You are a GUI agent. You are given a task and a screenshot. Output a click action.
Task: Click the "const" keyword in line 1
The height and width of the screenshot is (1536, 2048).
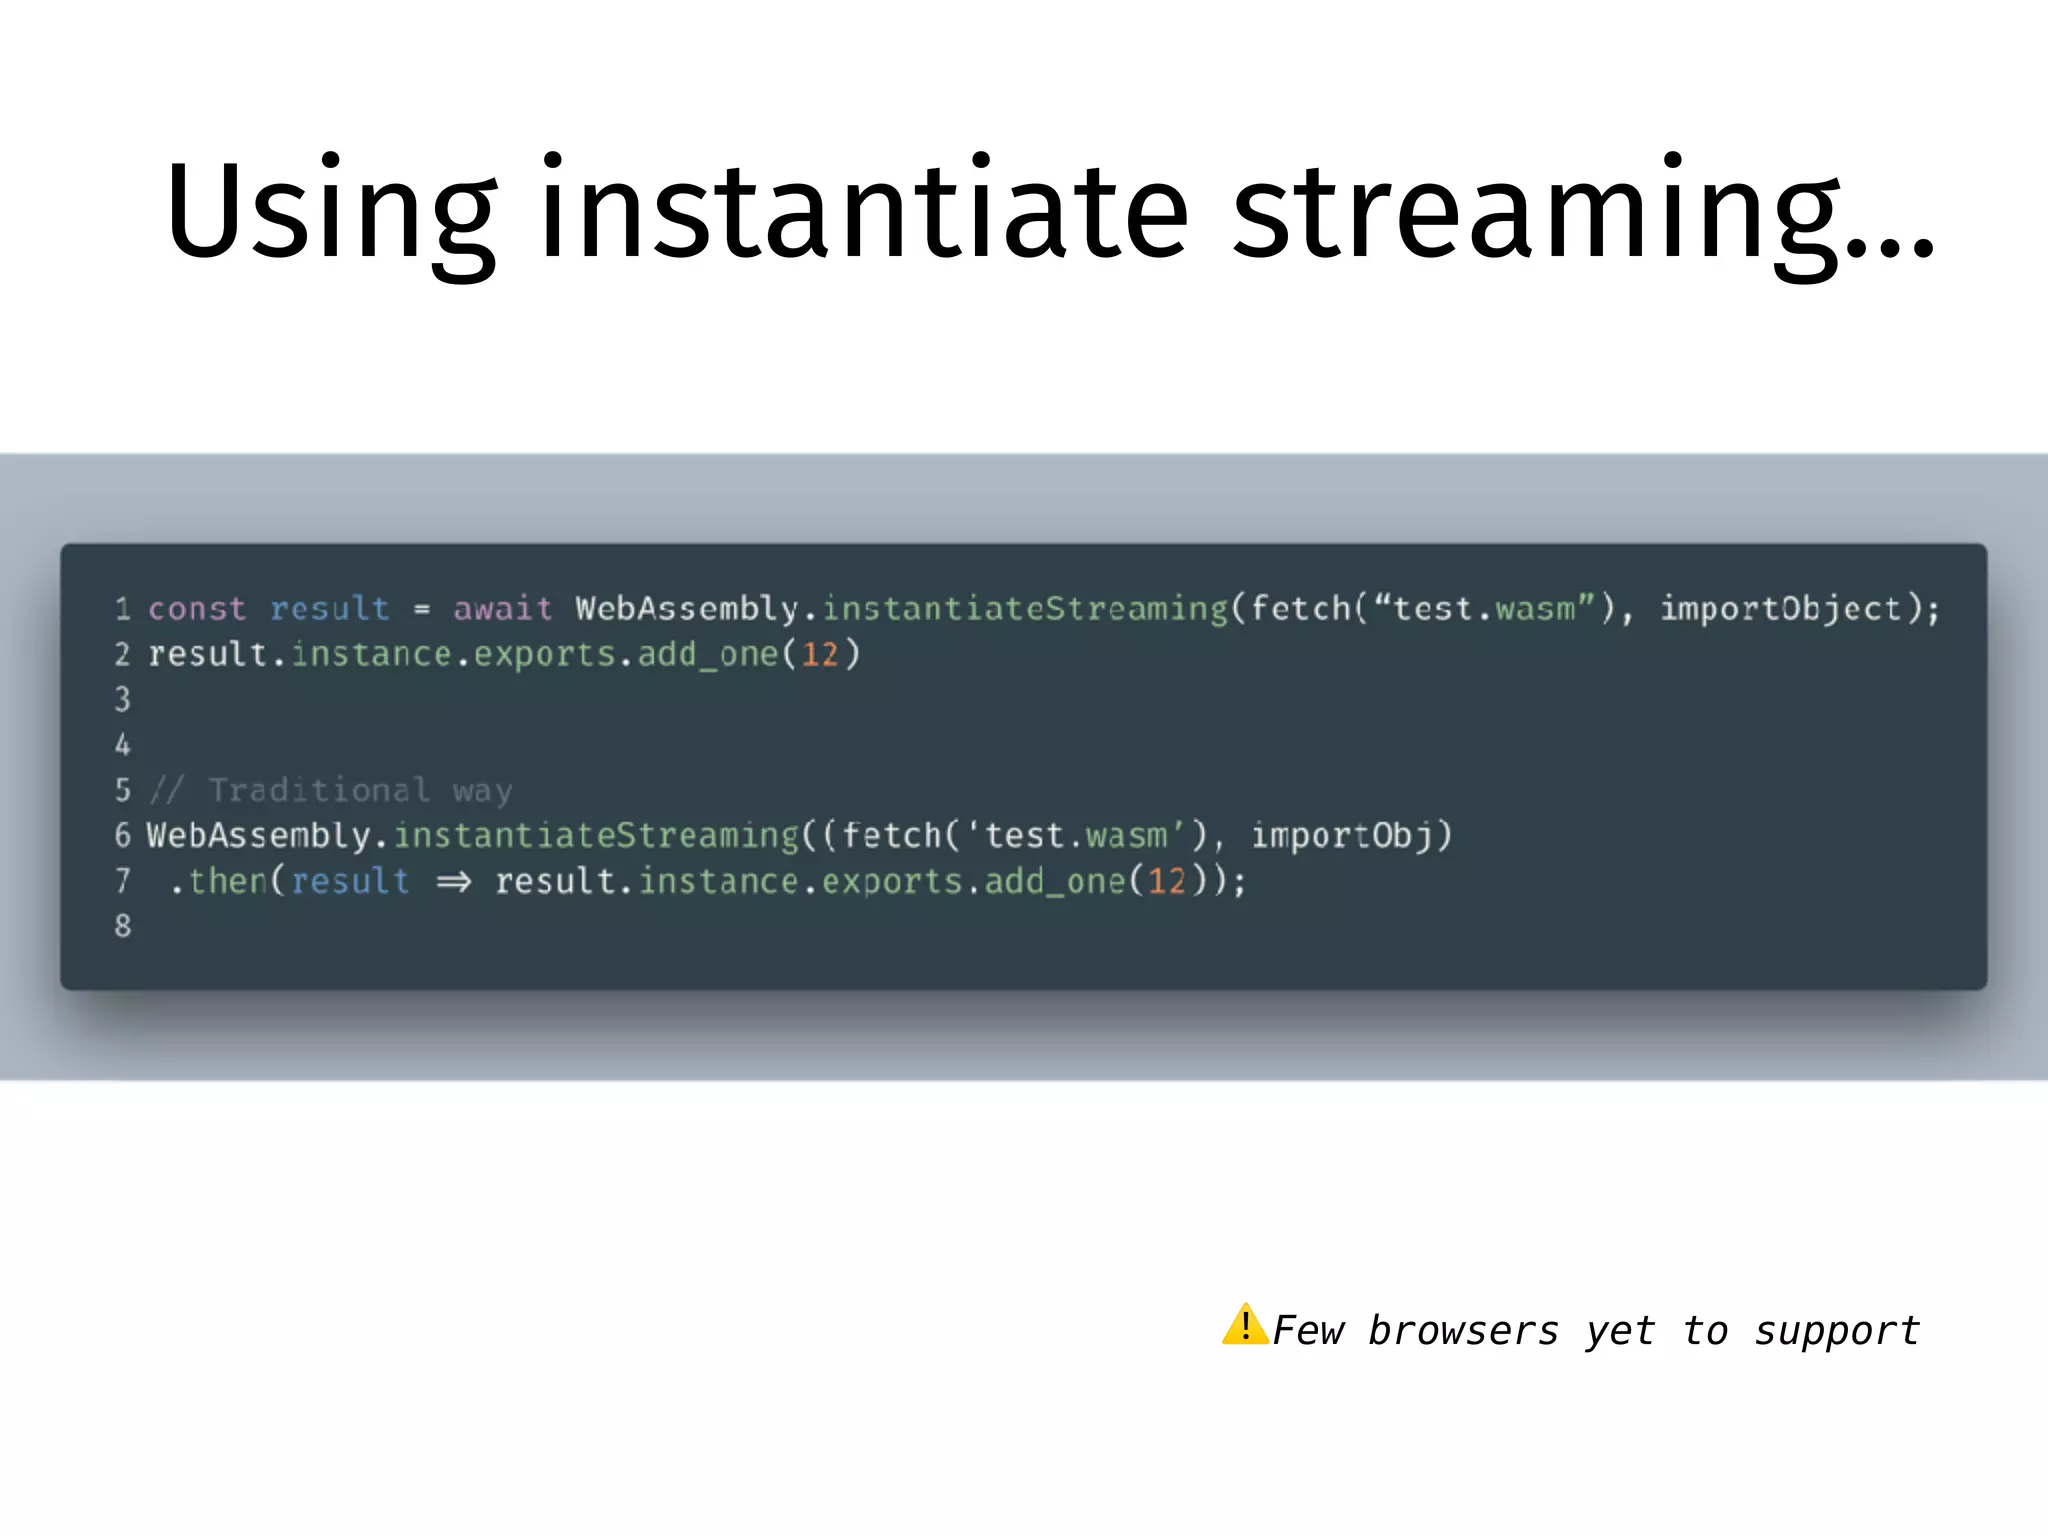point(197,608)
